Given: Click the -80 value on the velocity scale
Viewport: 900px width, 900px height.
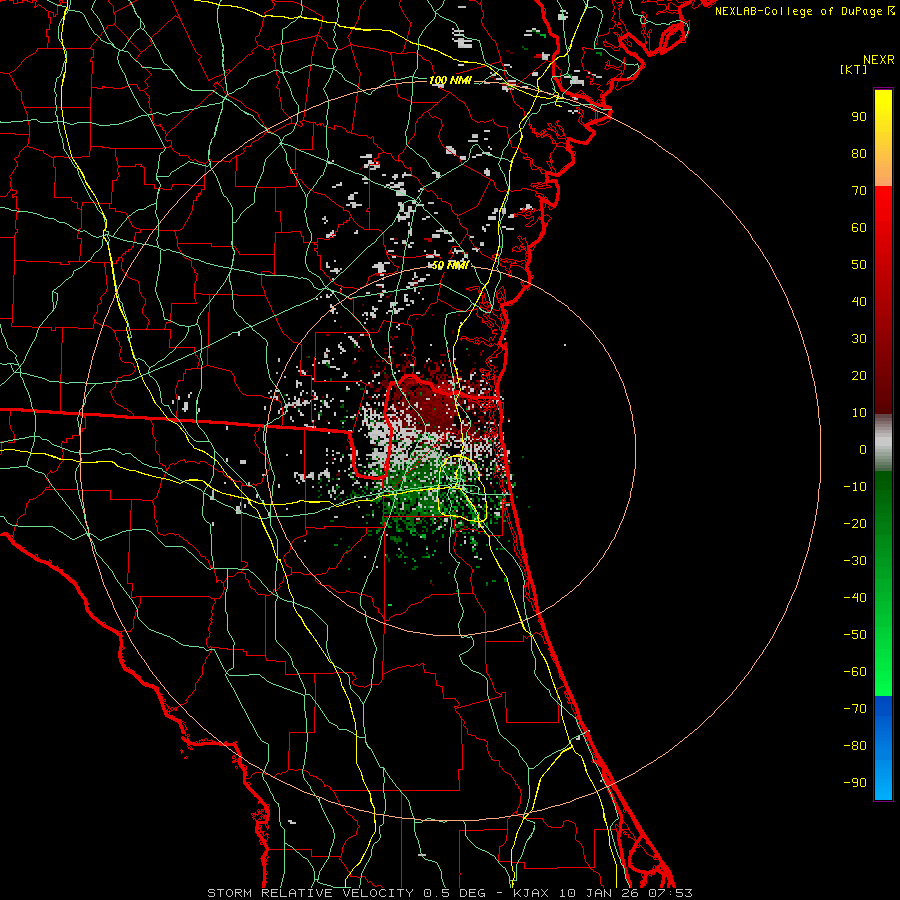Looking at the screenshot, I should 855,746.
